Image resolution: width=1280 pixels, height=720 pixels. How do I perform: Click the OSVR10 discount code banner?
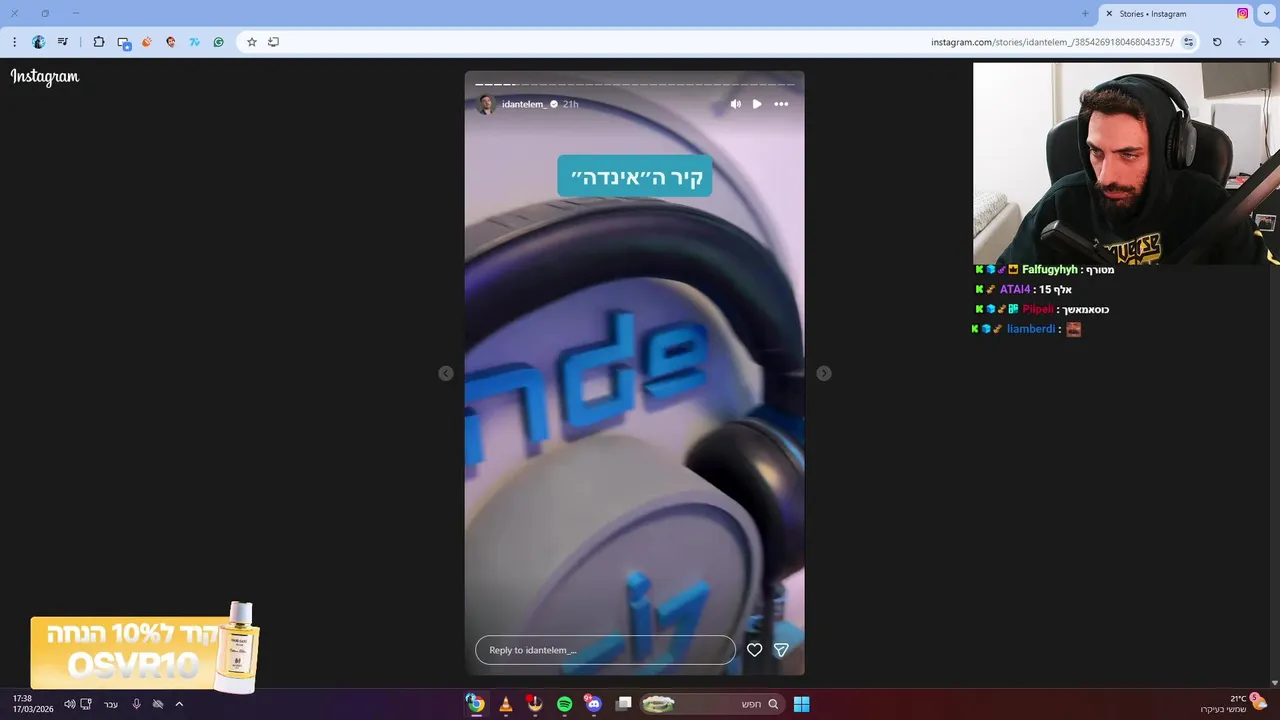point(145,650)
